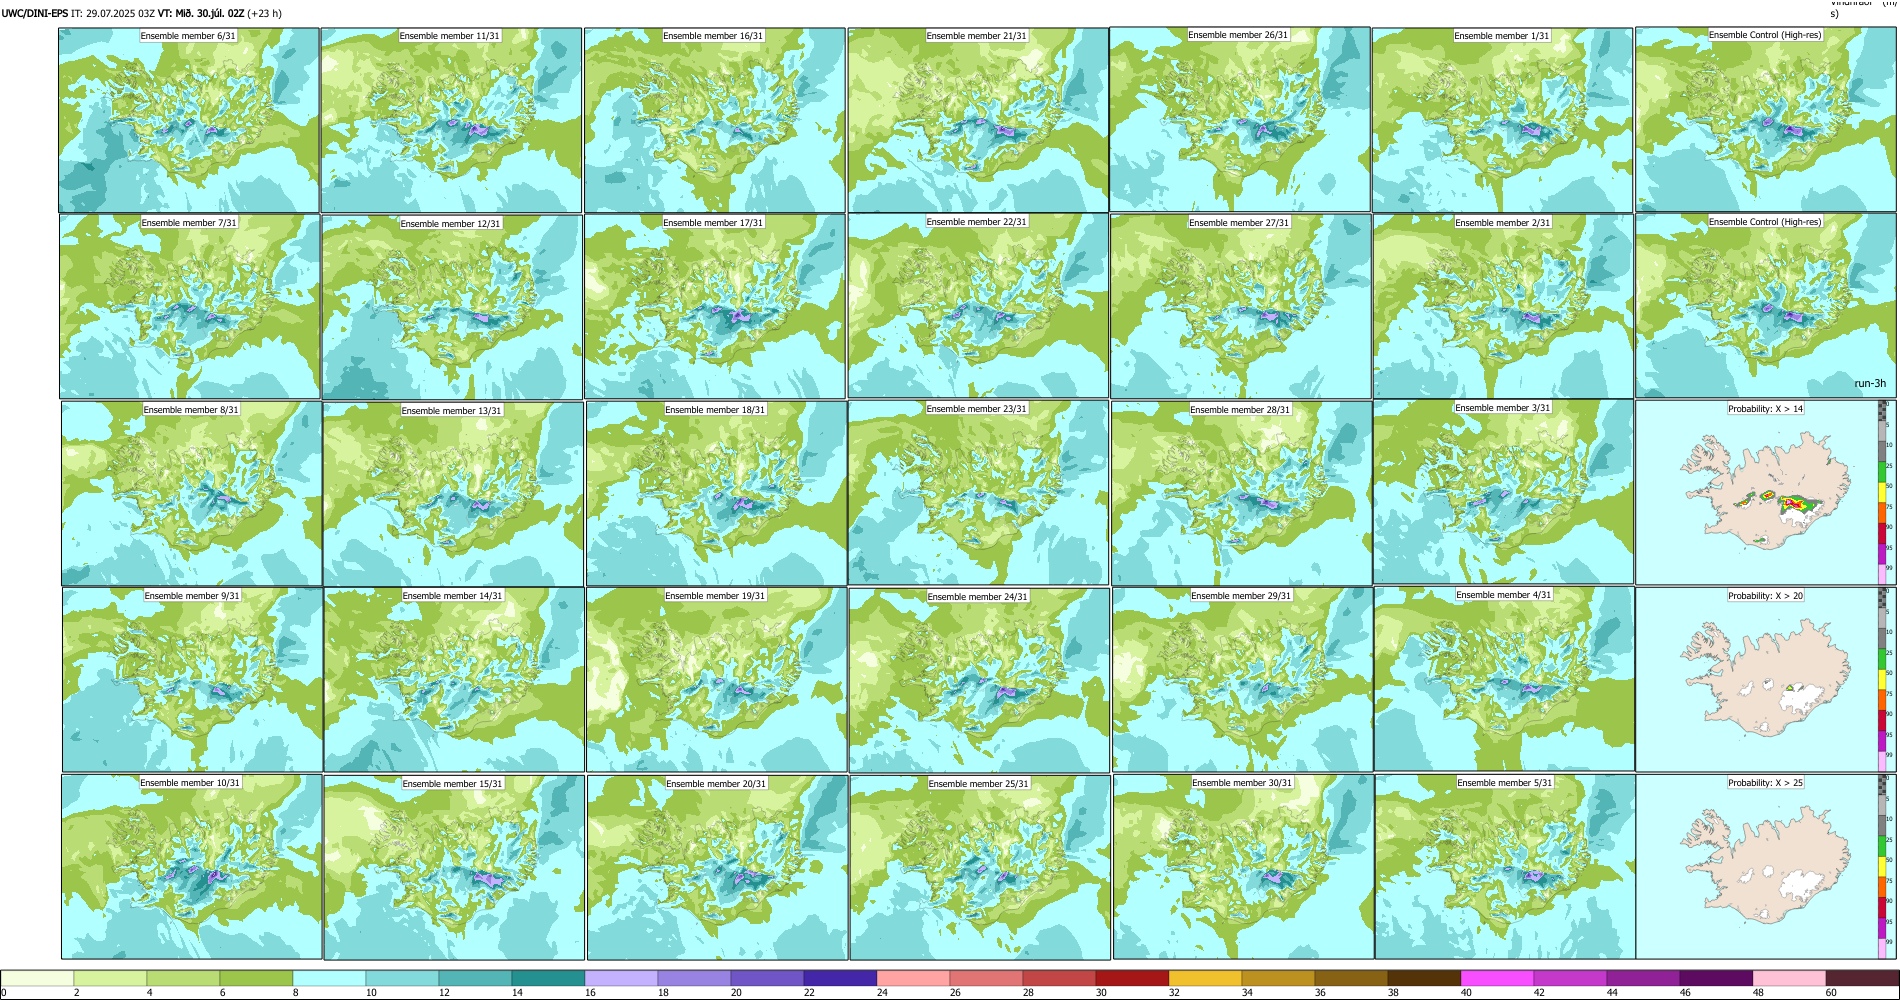Click the Ensemble member 17/31 map

tap(715, 307)
